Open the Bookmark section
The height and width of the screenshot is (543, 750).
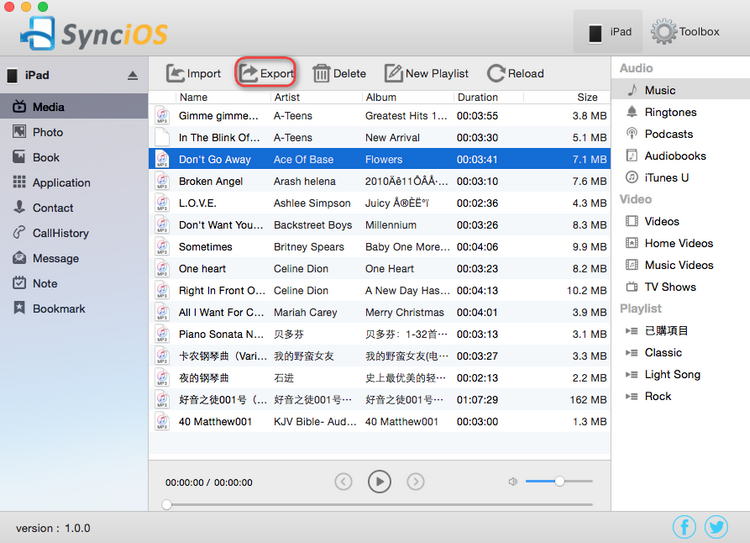pyautogui.click(x=74, y=309)
